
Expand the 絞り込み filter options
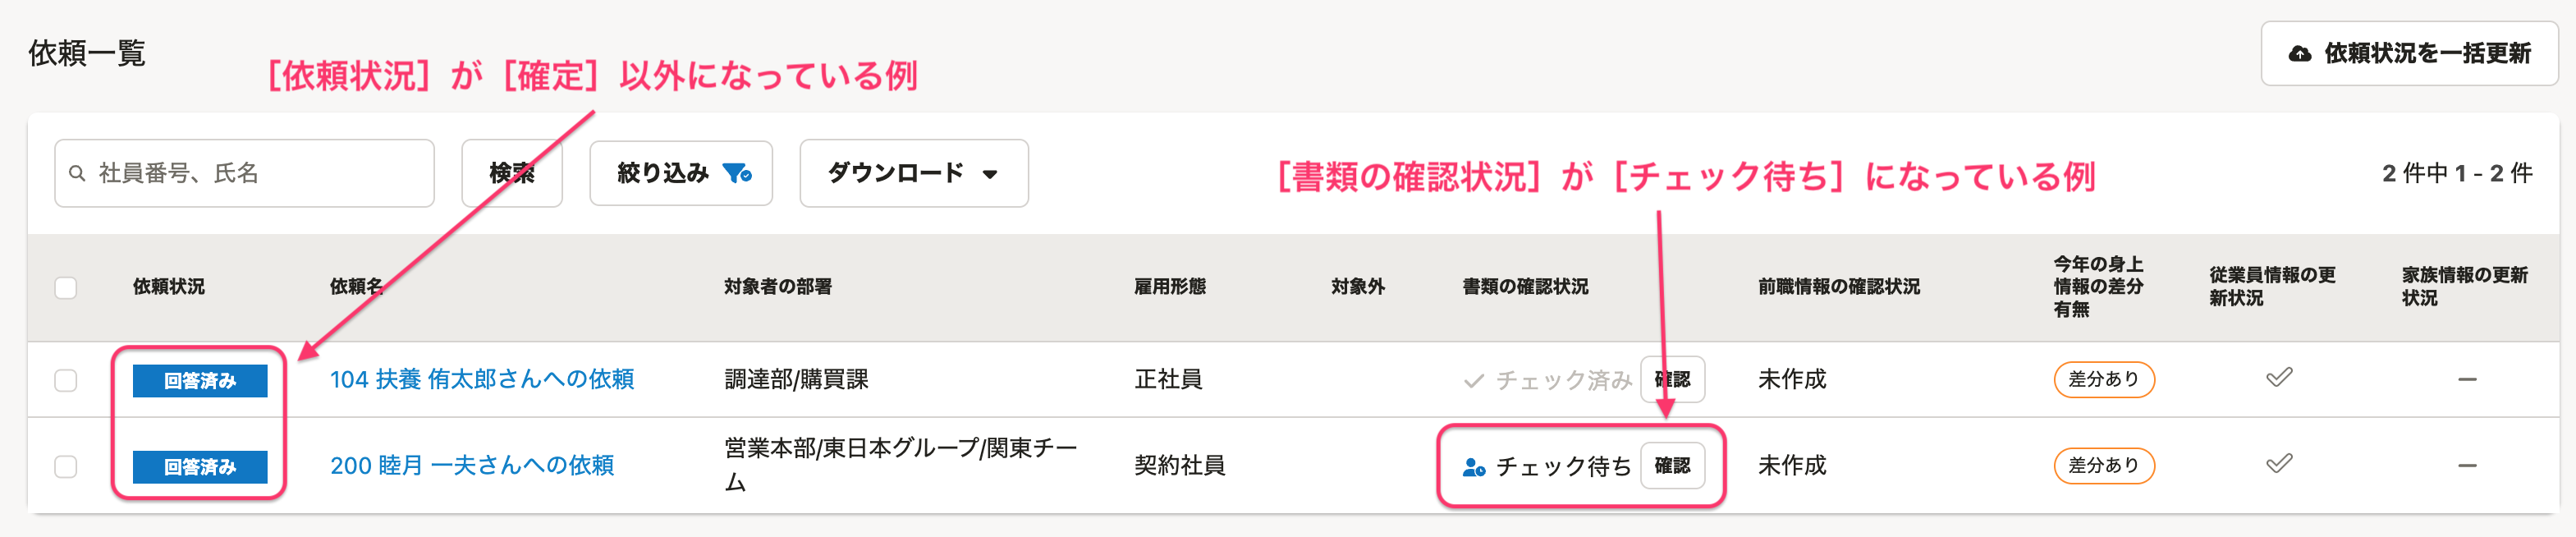point(681,173)
